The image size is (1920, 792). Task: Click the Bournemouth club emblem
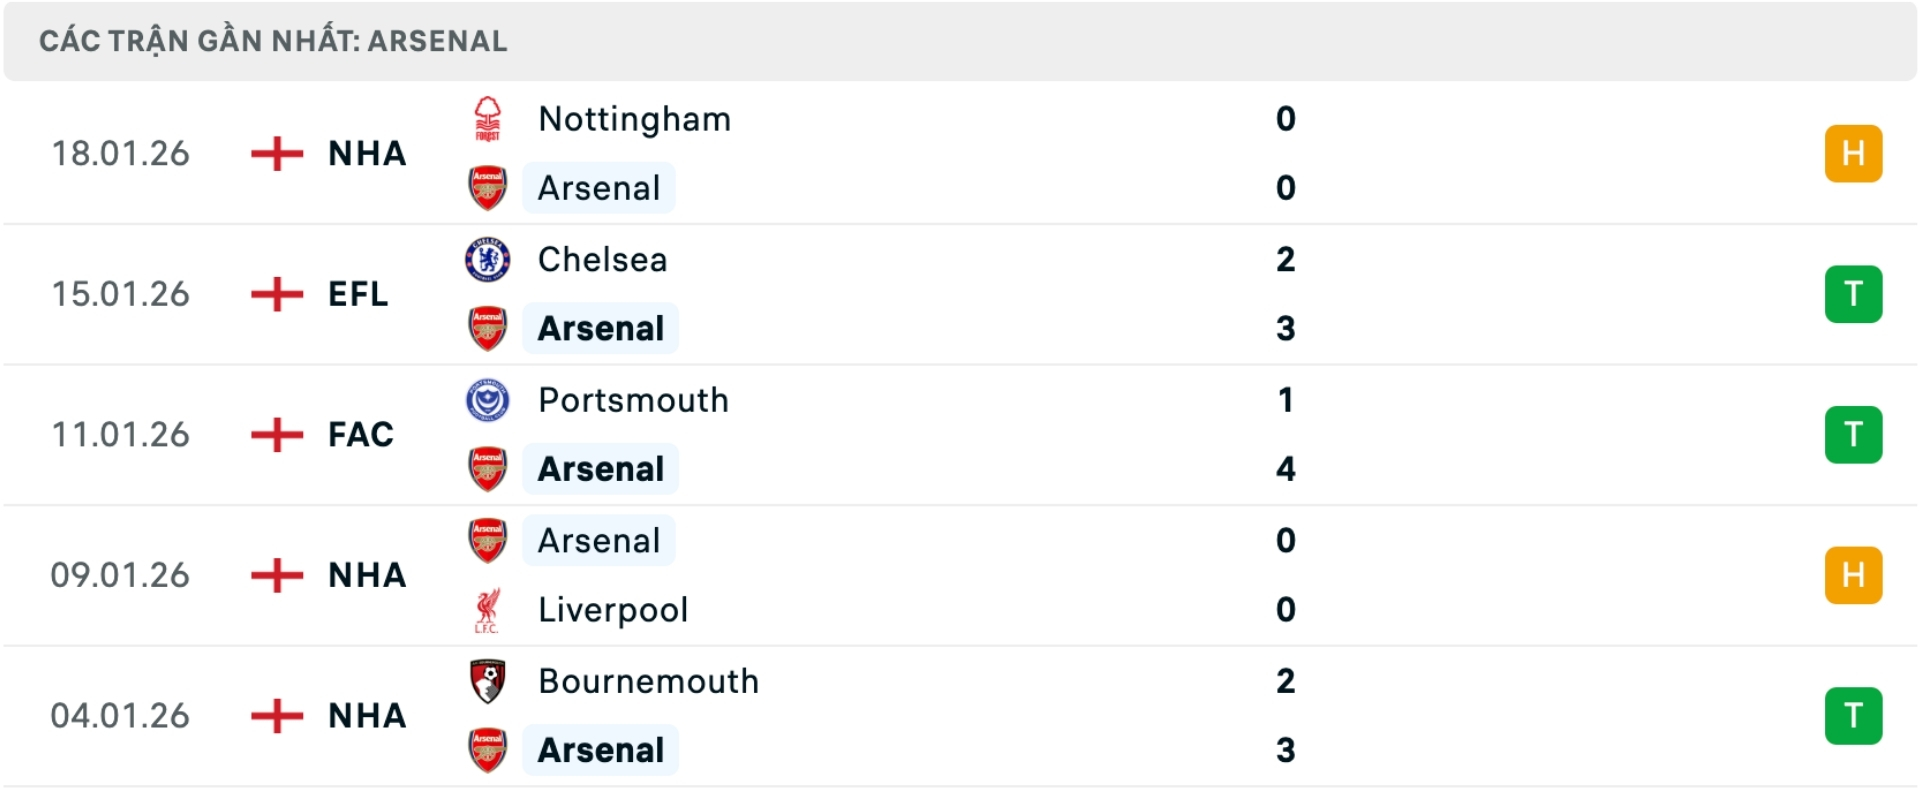[488, 681]
